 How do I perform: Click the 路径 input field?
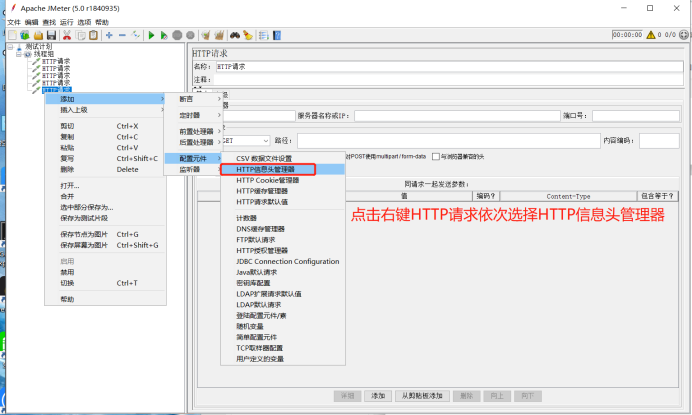(x=448, y=141)
